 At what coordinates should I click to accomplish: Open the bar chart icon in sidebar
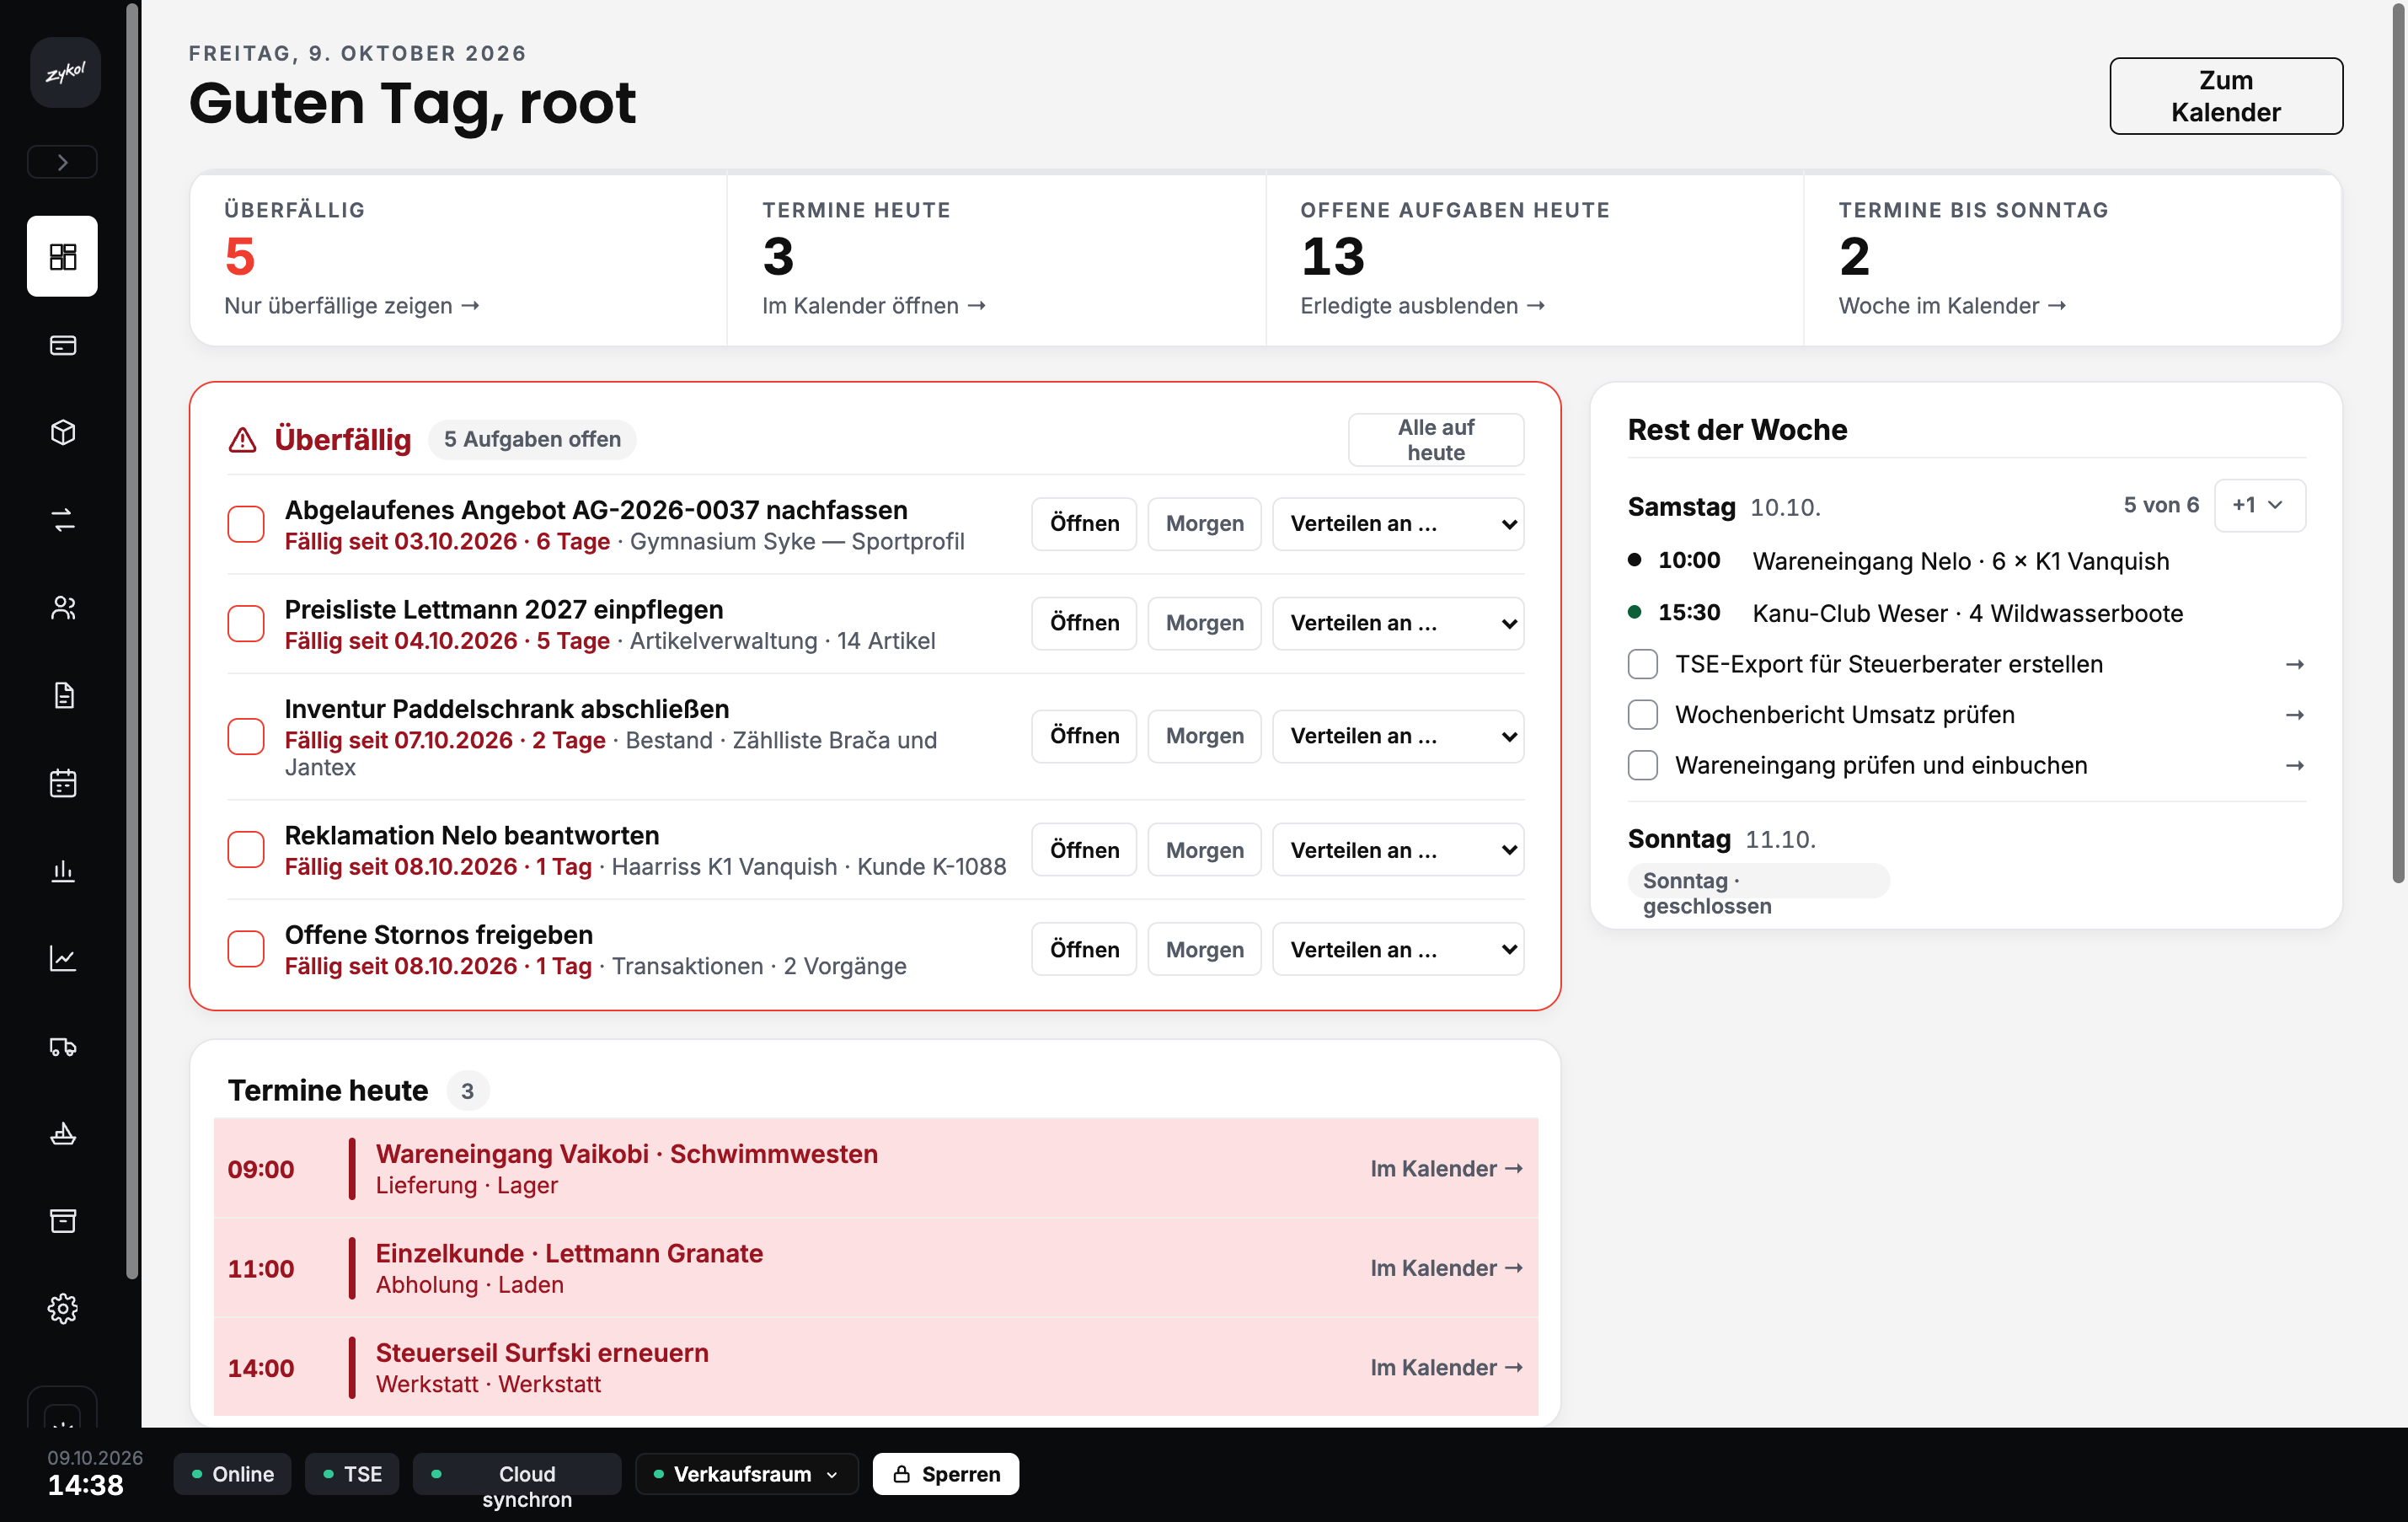click(62, 870)
